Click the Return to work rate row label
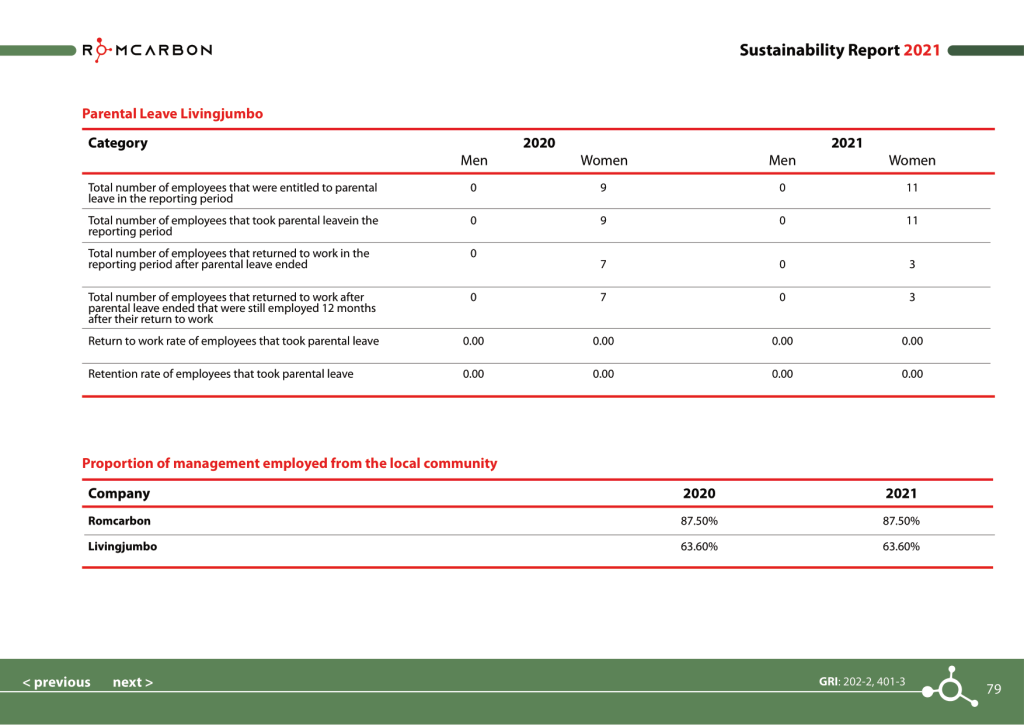The height and width of the screenshot is (725, 1024). click(233, 341)
